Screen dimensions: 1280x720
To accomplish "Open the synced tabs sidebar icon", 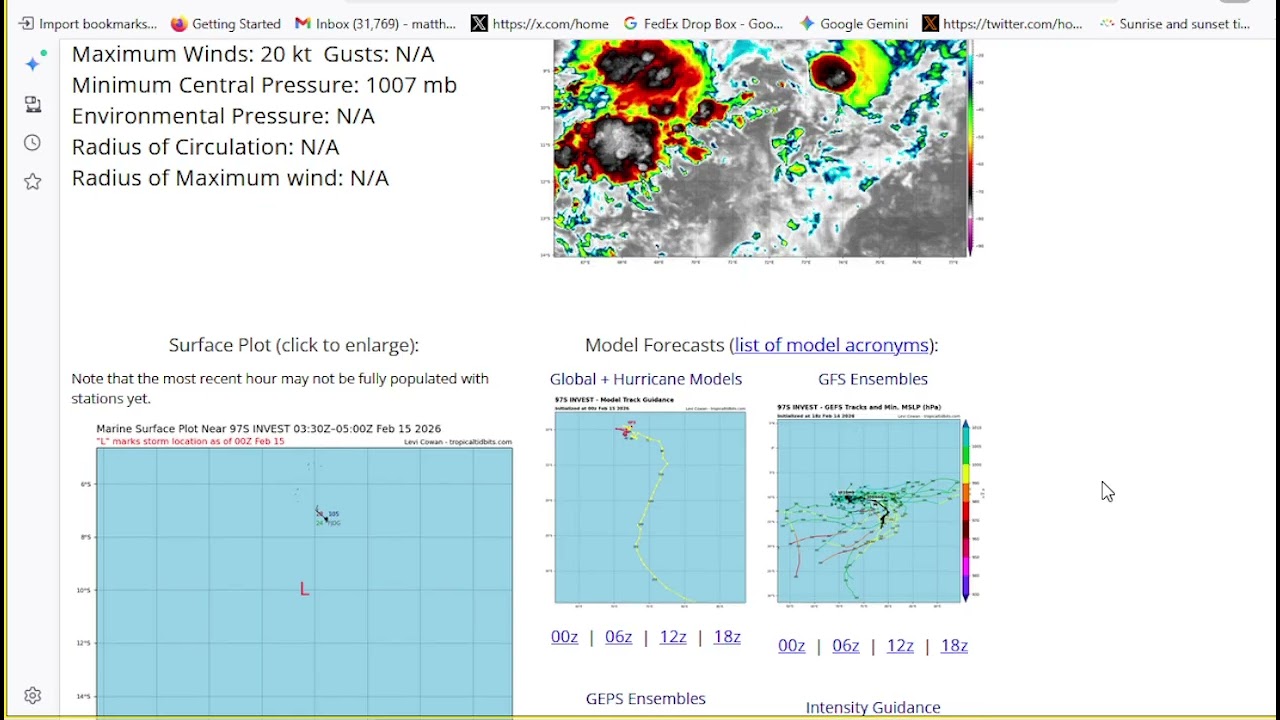I will click(33, 104).
